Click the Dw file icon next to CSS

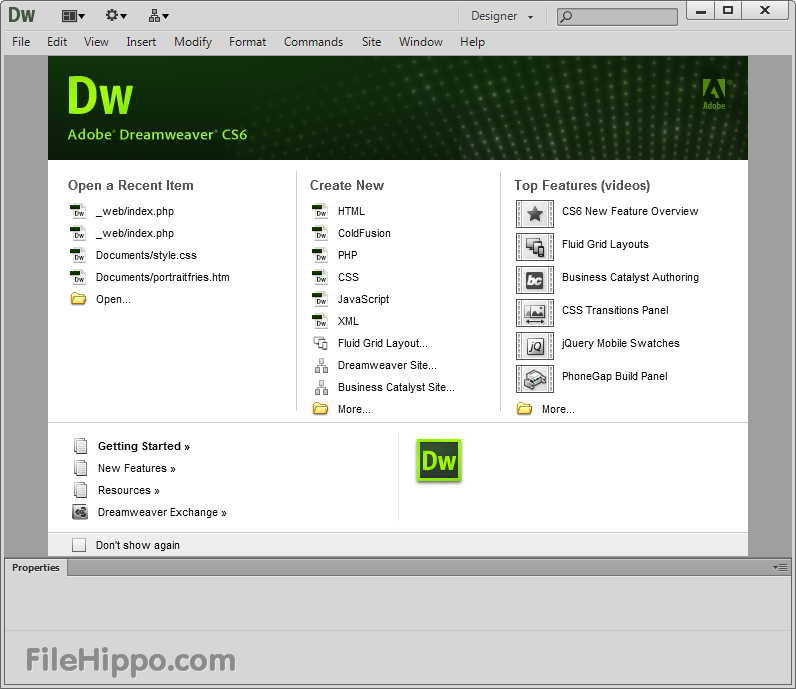(x=320, y=277)
